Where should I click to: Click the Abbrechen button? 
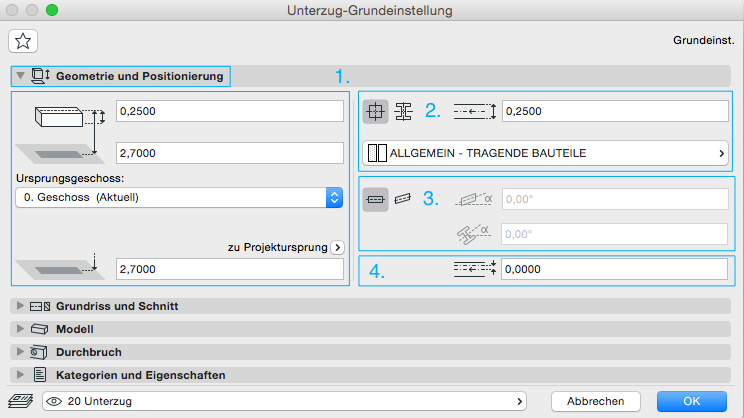(595, 401)
